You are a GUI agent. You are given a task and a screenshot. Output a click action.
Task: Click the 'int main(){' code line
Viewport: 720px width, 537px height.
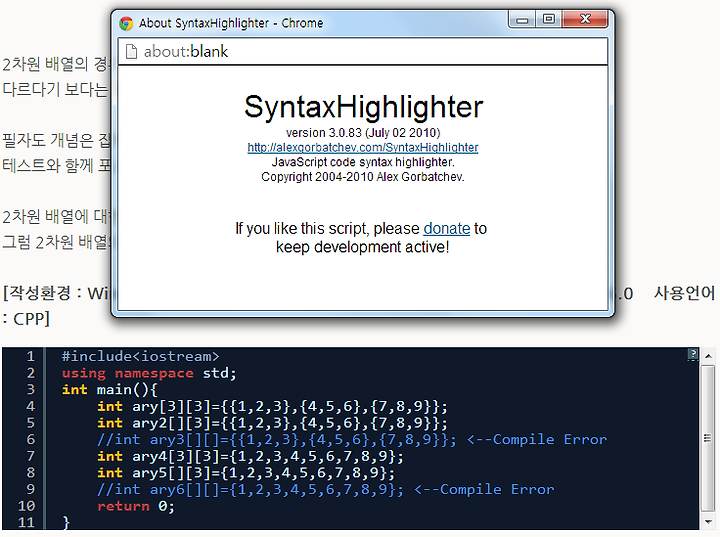tap(110, 390)
